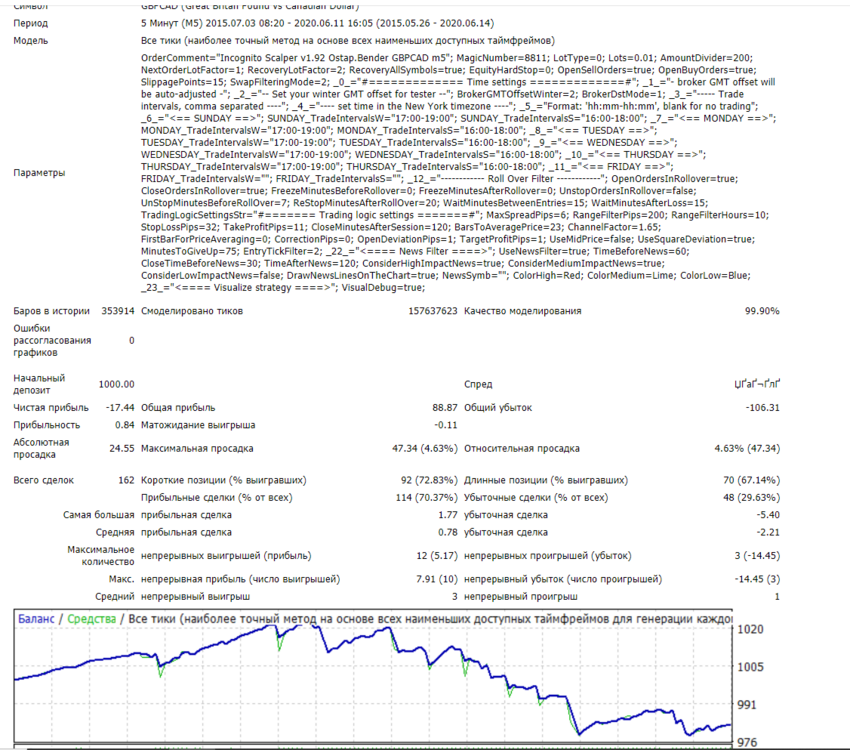
Task: Select the expected payoff value -0.11
Action: pyautogui.click(x=446, y=425)
